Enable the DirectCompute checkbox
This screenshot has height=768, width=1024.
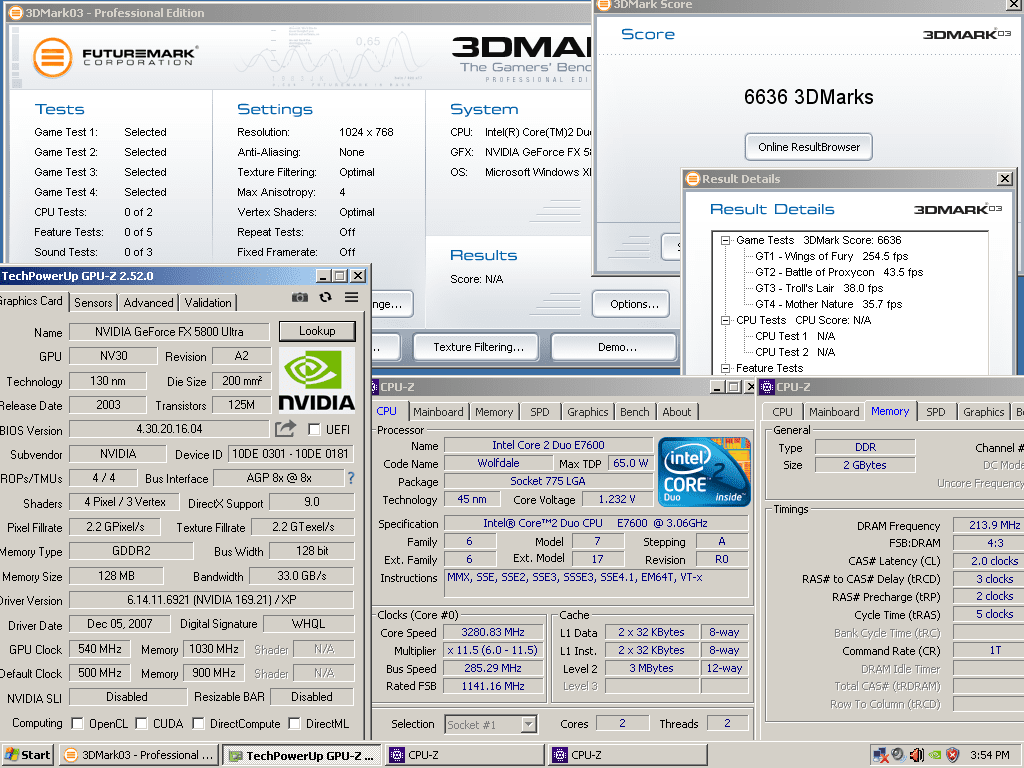(x=199, y=724)
